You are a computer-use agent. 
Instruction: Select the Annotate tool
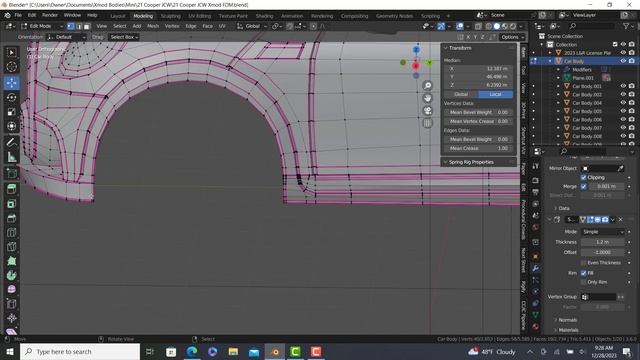[11, 142]
